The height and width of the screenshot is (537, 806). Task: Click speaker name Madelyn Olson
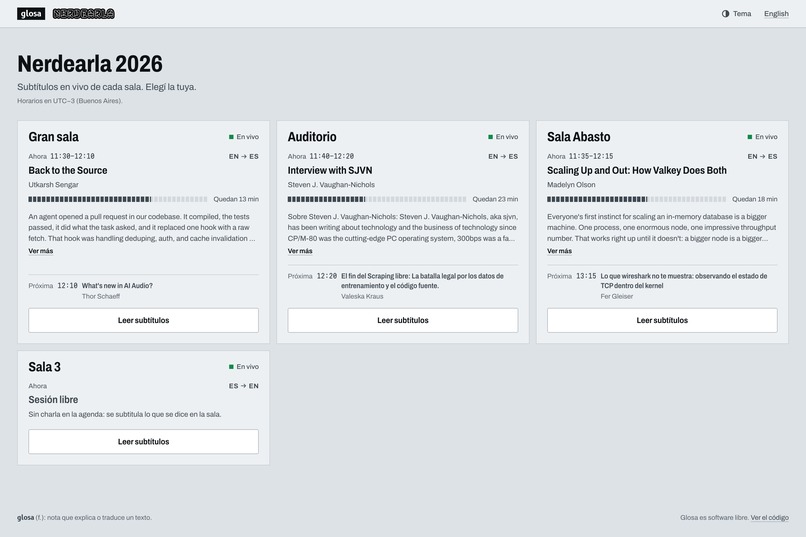pos(571,184)
